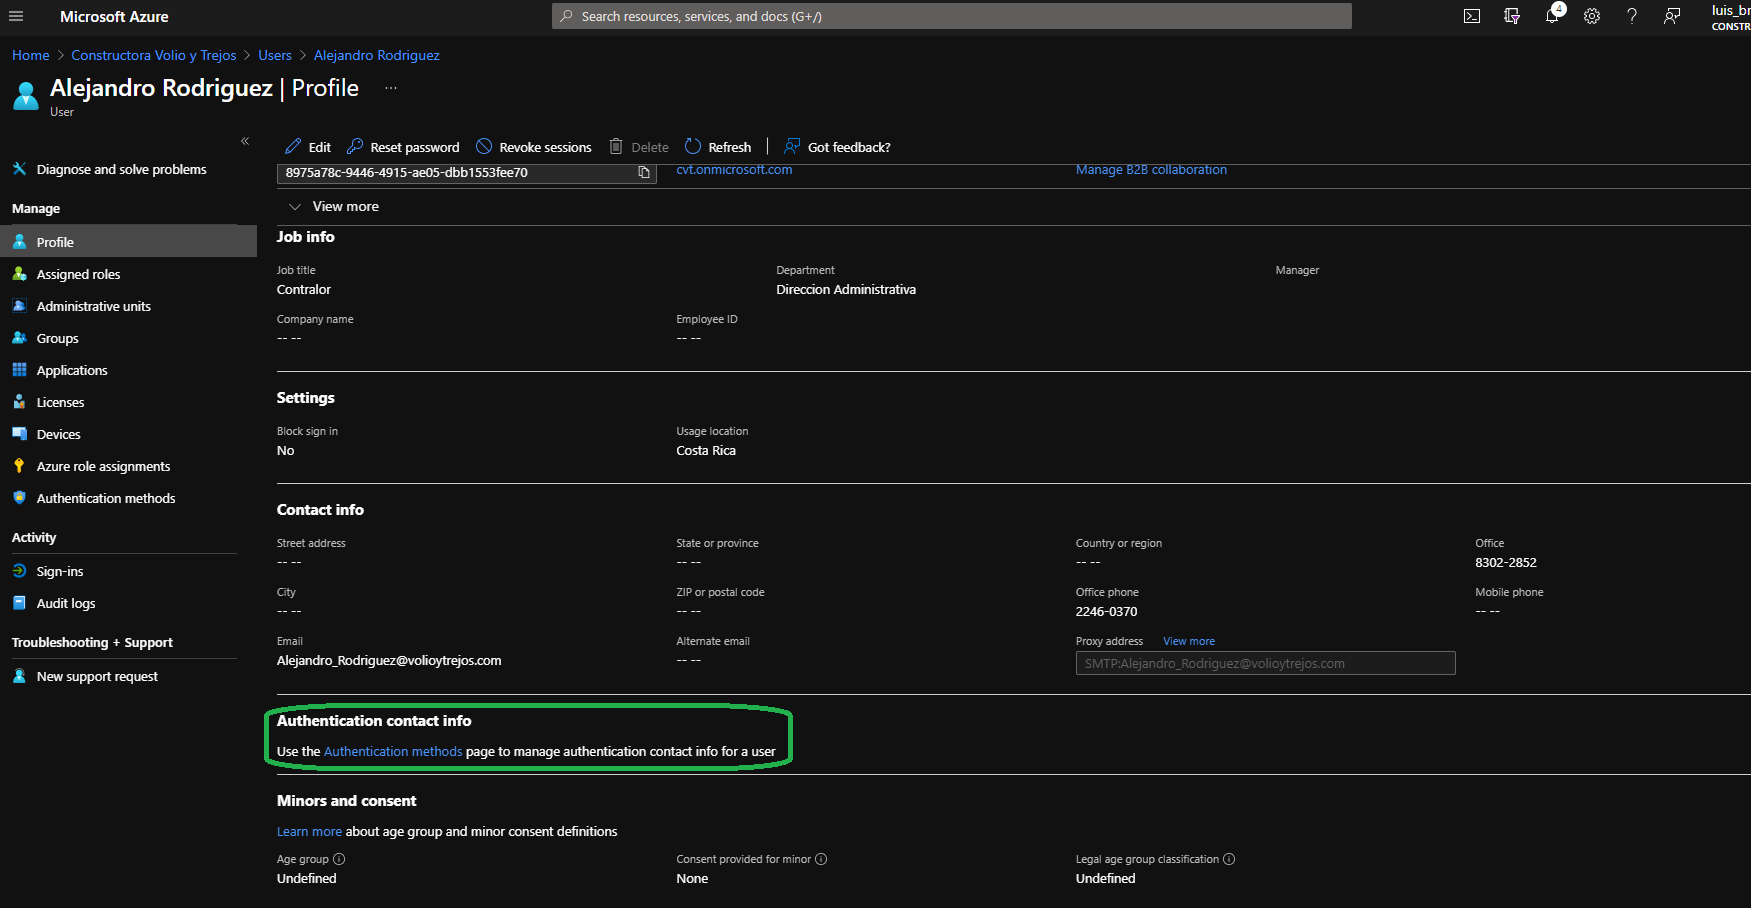1751x908 pixels.
Task: Open the hamburger portal menu
Action: pos(16,16)
